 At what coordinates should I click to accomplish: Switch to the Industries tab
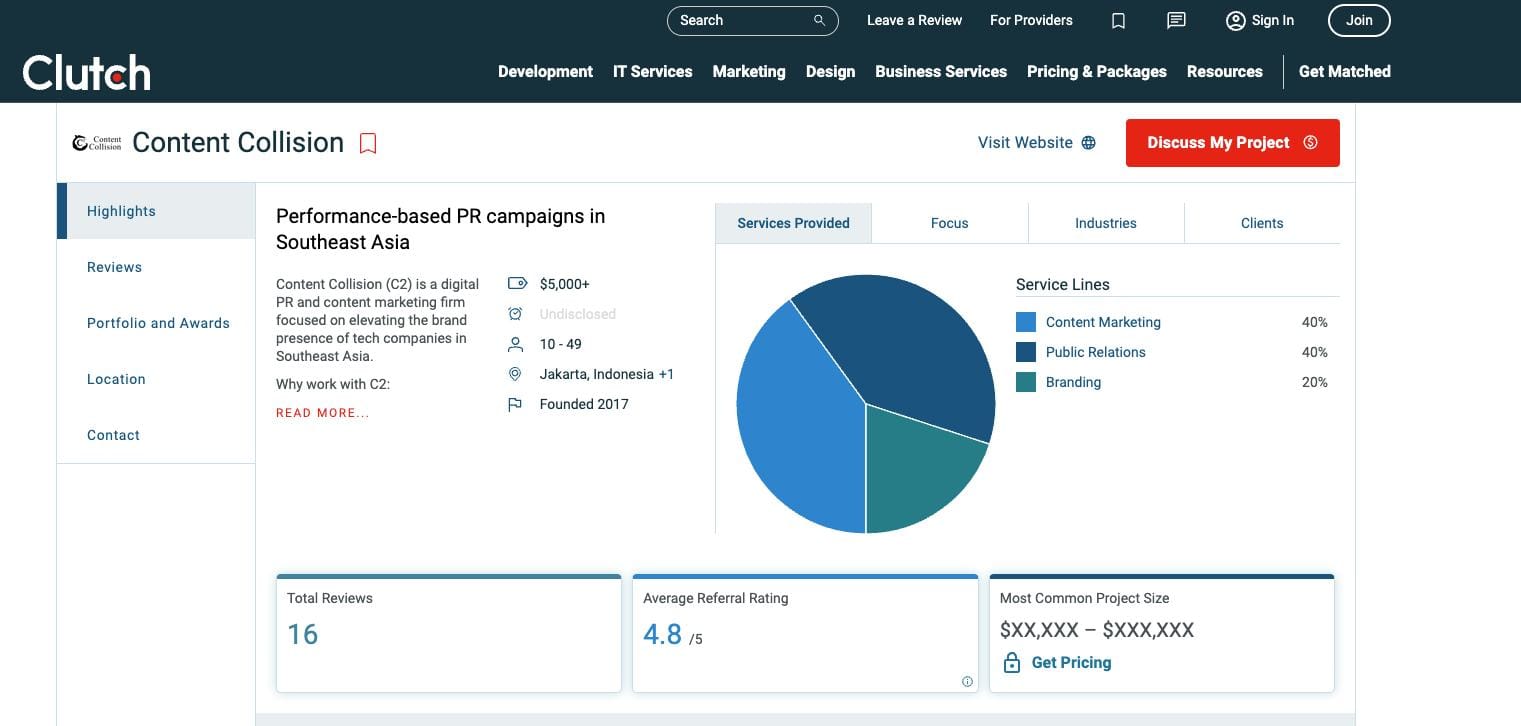(1106, 223)
